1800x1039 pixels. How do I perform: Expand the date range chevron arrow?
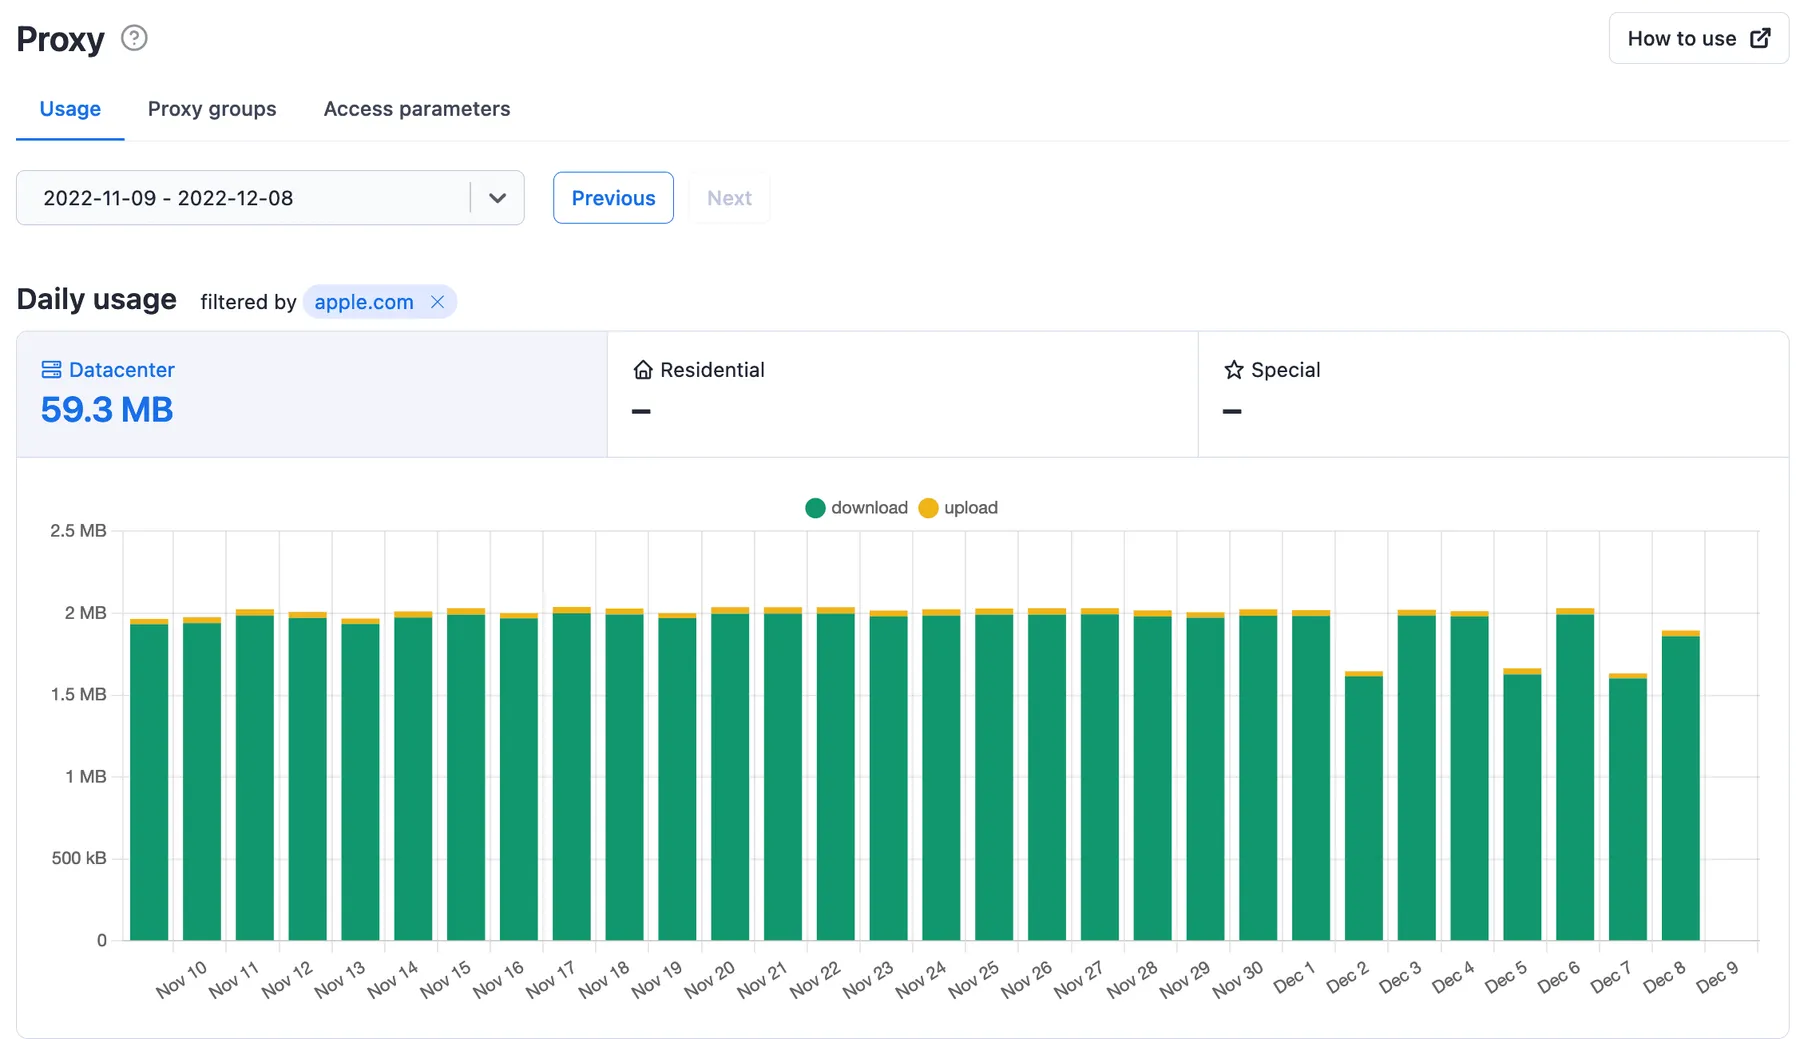tap(497, 198)
